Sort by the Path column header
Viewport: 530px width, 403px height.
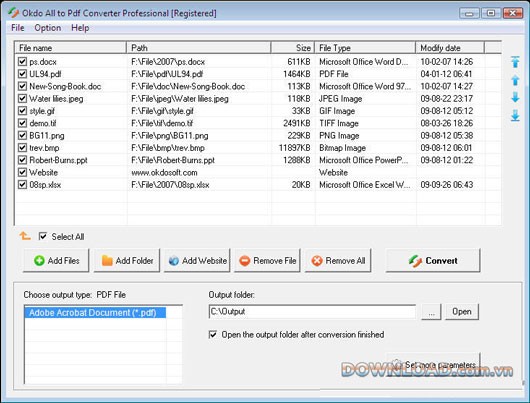[199, 48]
